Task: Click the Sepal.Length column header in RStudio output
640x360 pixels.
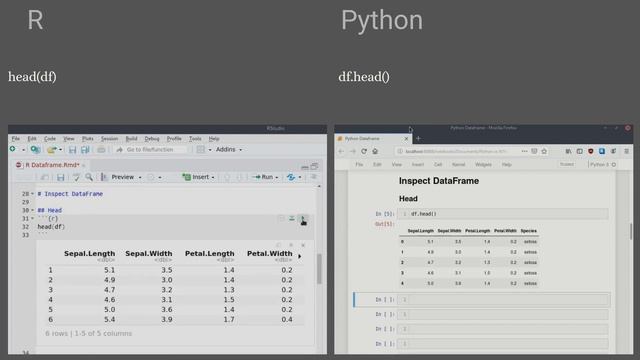Action: [89, 253]
